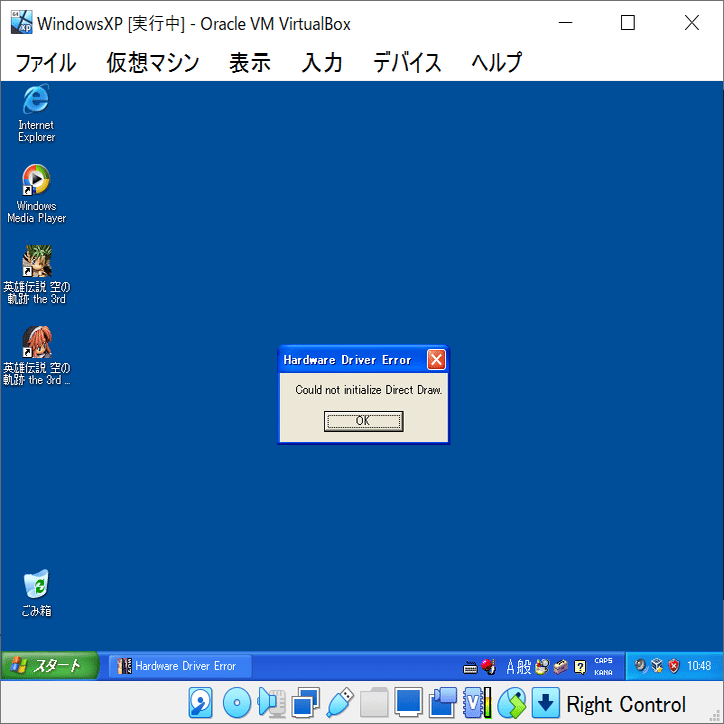Click the network adapter indicator icon
Viewport: 724px width, 724px height.
305,703
